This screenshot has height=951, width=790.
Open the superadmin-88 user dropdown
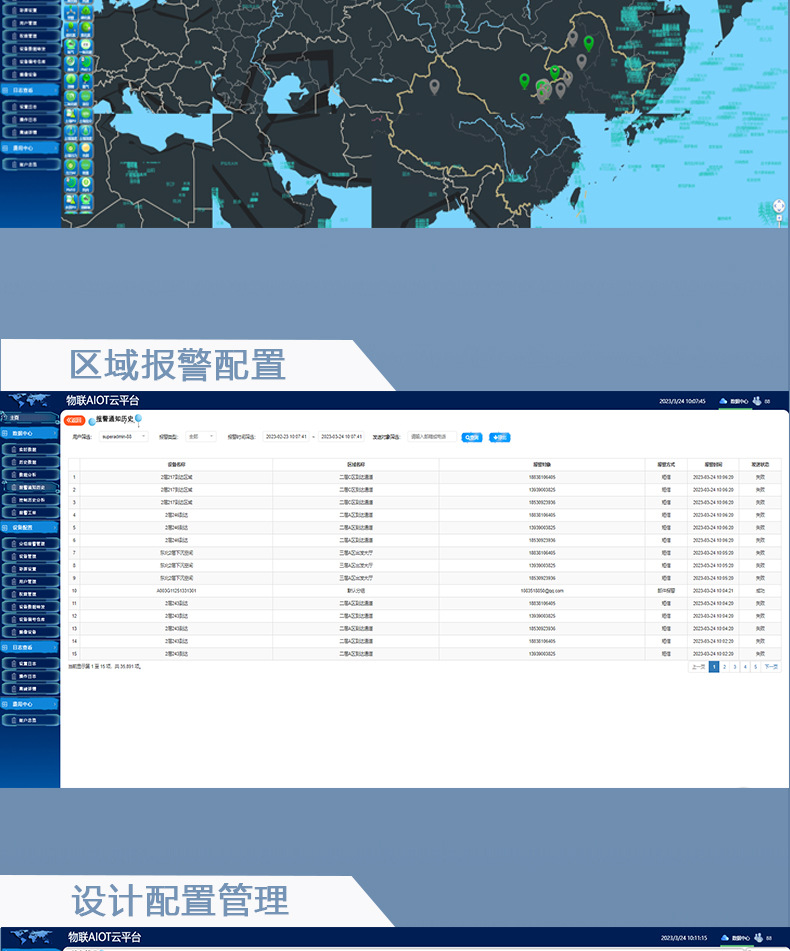(x=124, y=437)
